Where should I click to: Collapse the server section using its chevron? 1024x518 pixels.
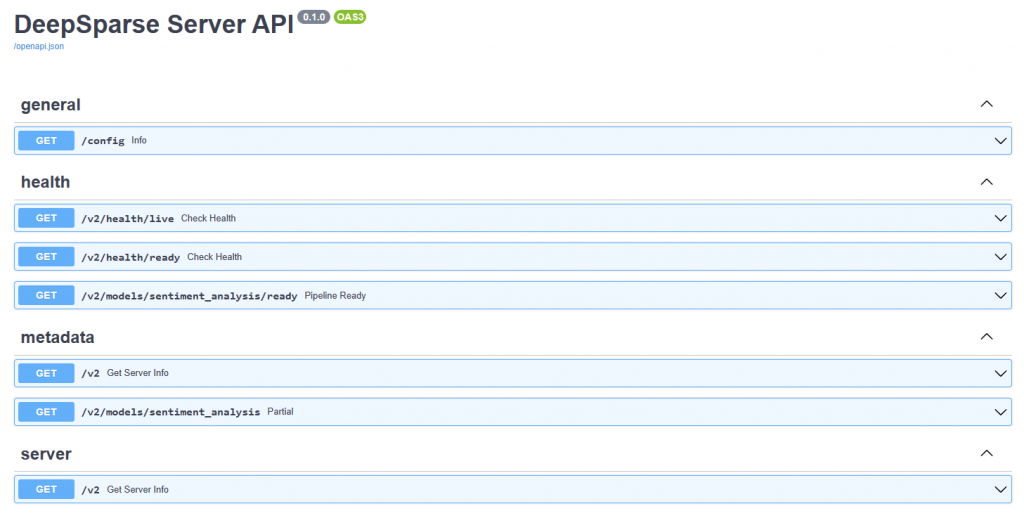click(986, 453)
